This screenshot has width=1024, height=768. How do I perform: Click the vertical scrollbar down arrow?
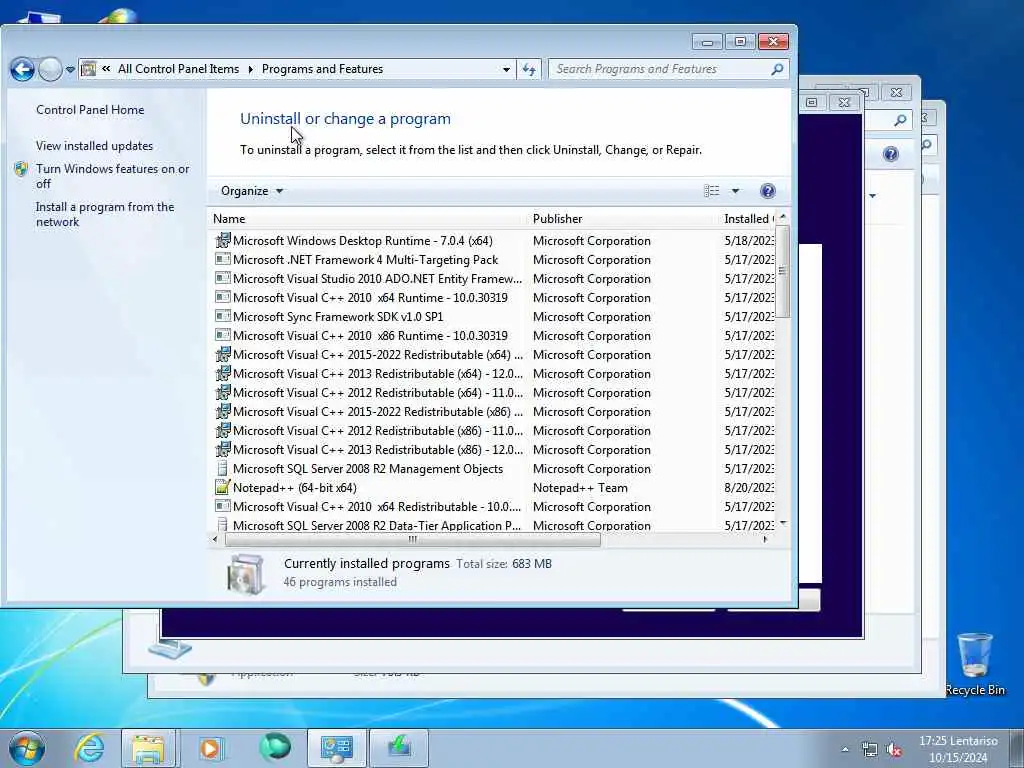(x=783, y=524)
